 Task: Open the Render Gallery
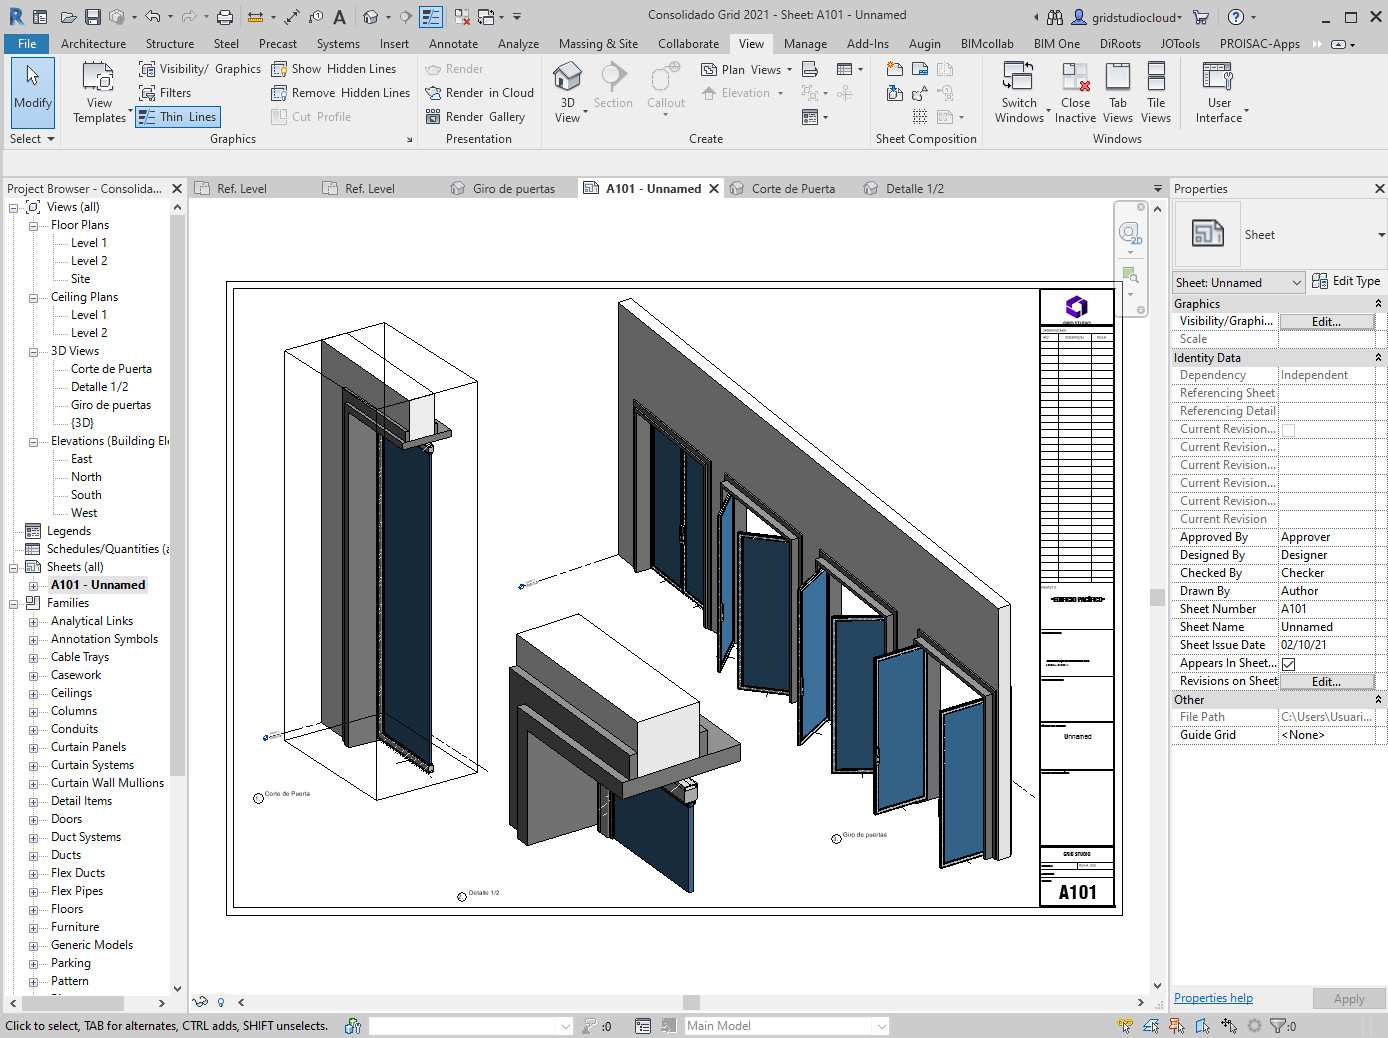tap(475, 117)
